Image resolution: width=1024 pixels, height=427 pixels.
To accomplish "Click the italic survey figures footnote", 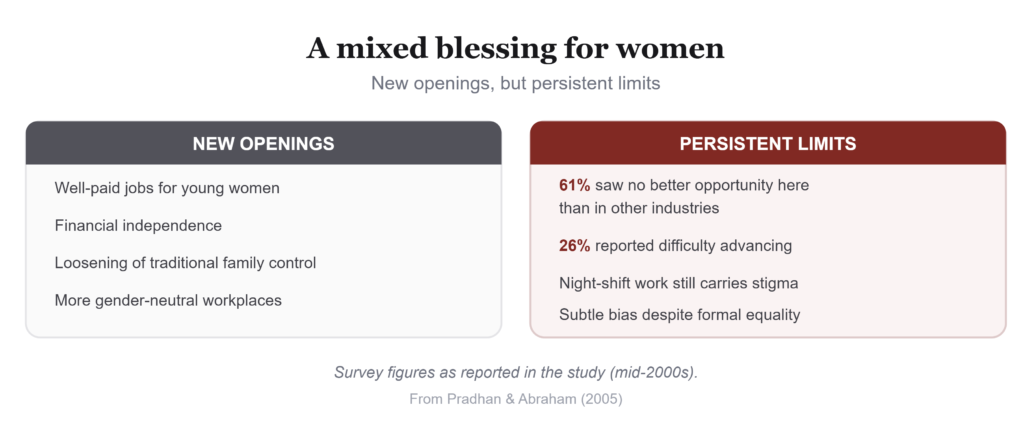I will point(516,373).
